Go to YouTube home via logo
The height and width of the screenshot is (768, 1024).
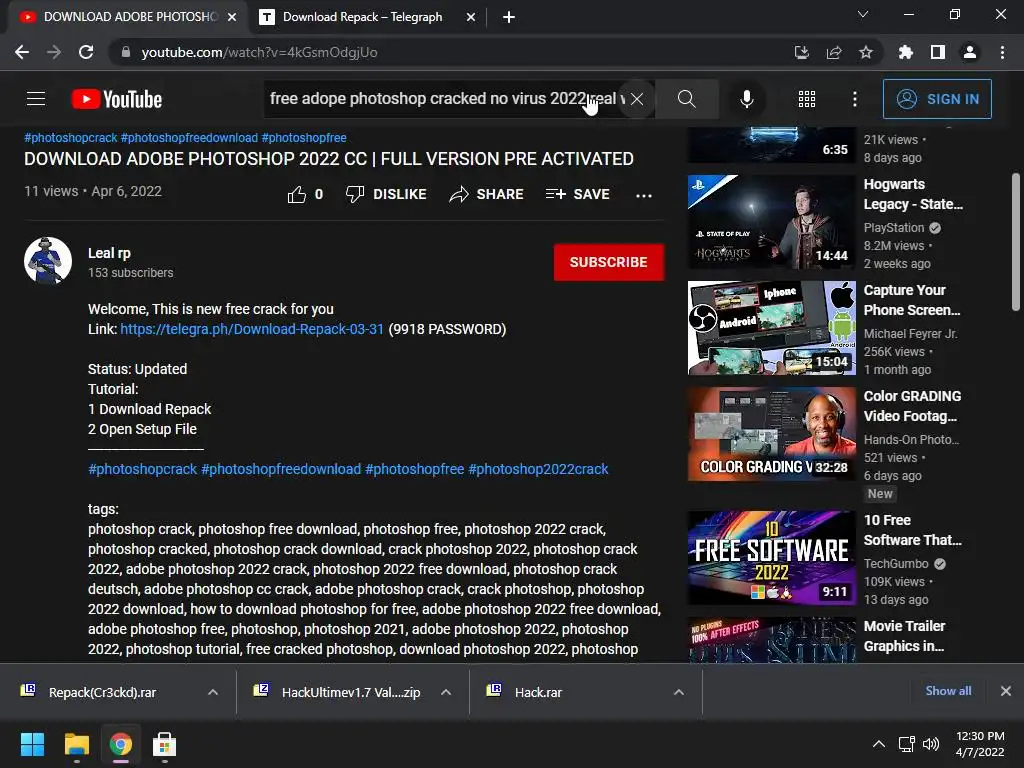coord(117,99)
